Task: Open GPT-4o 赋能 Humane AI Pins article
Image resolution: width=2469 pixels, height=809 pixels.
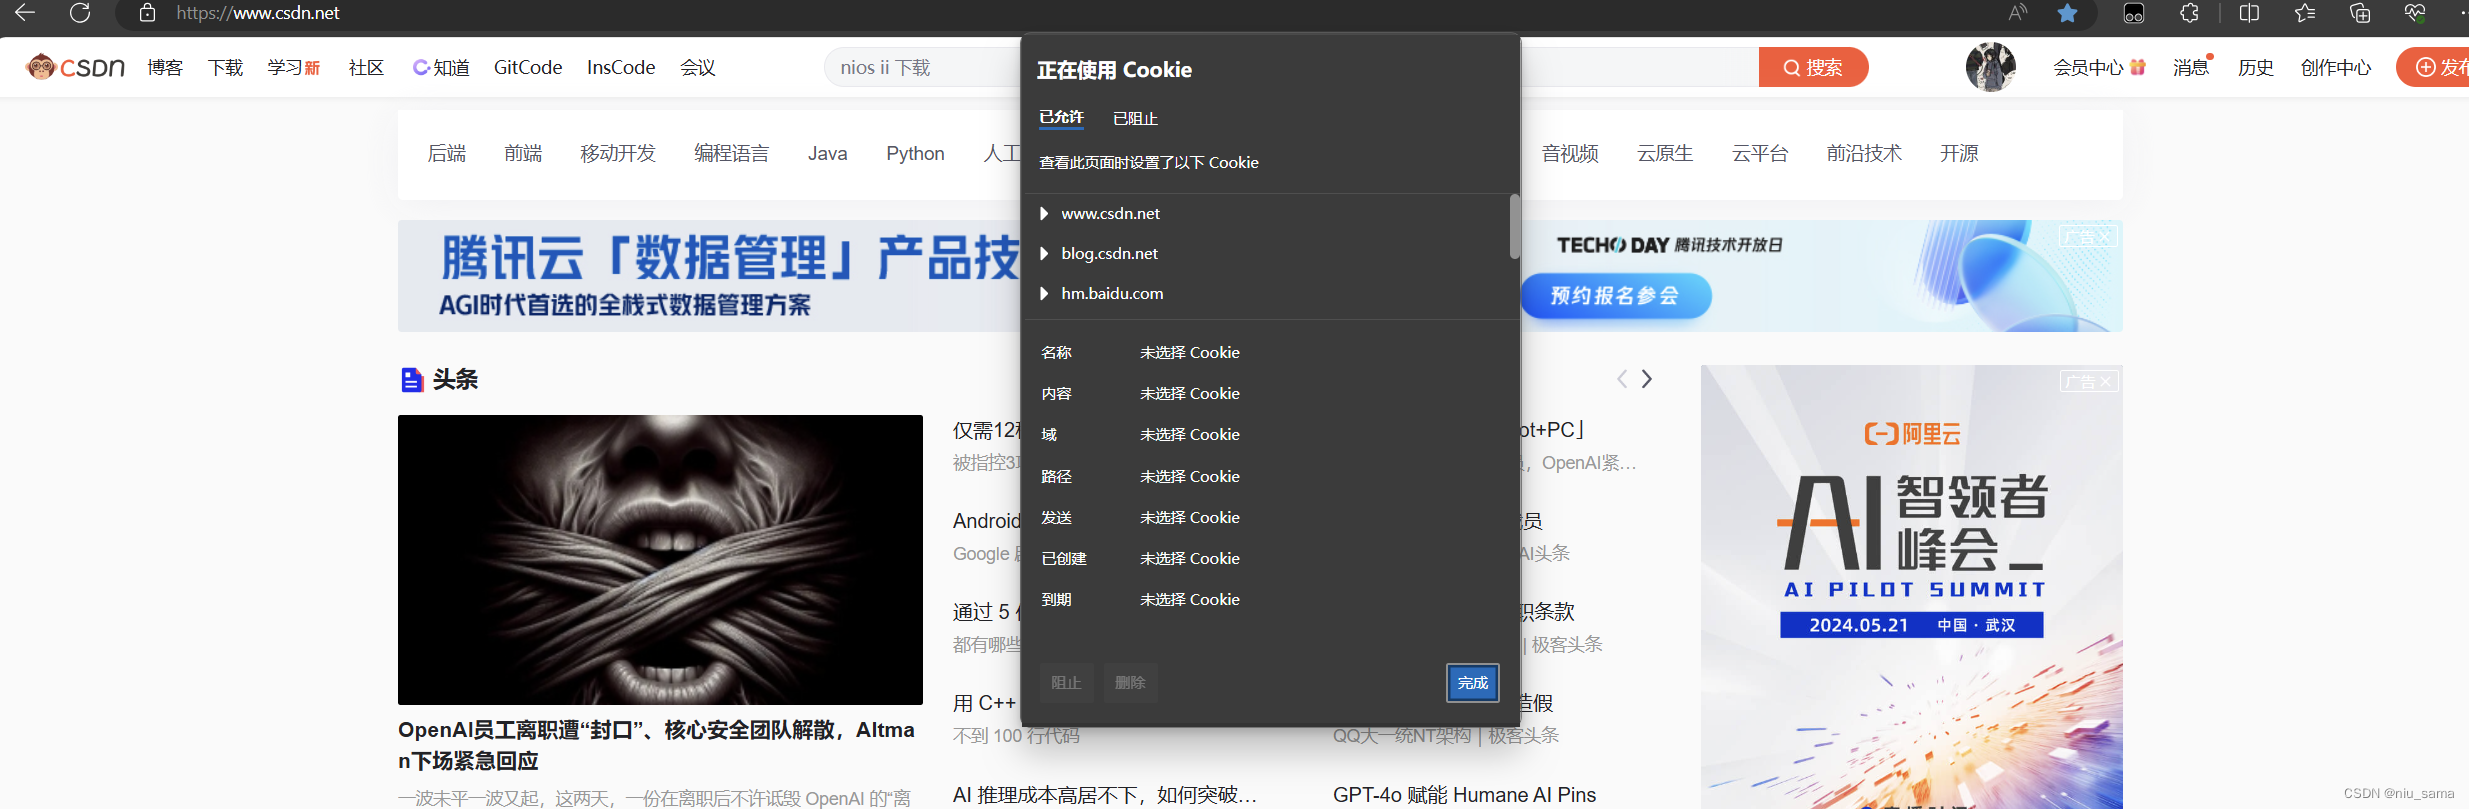Action: (x=1464, y=795)
